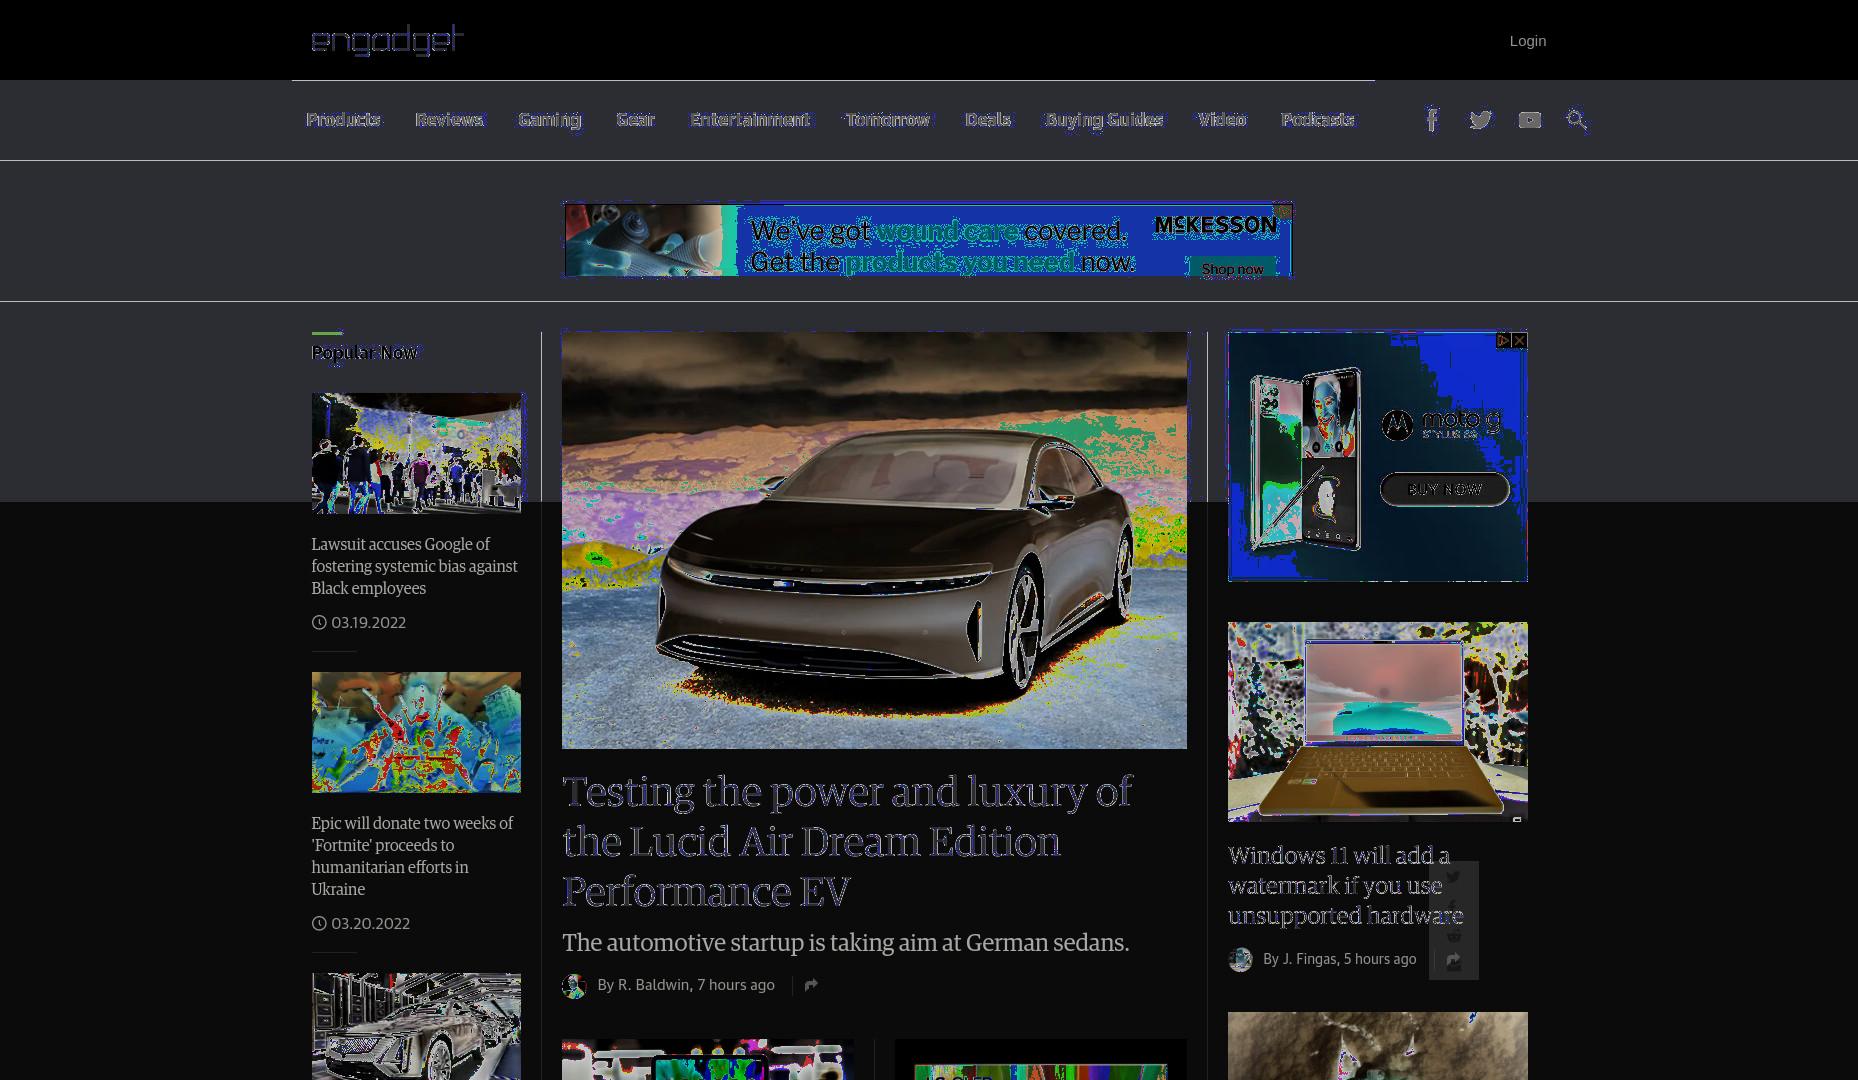
Task: Click R. Baldwin's author avatar
Action: click(574, 986)
